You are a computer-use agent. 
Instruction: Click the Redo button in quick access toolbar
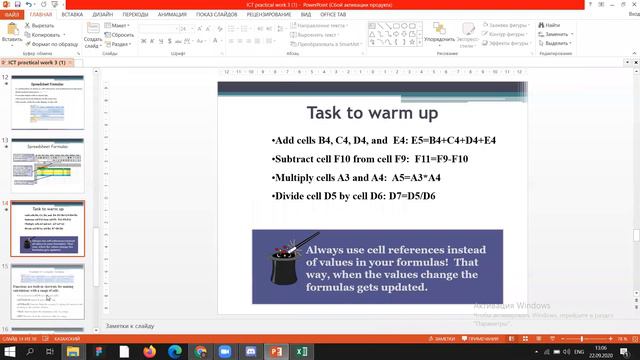(43, 4)
